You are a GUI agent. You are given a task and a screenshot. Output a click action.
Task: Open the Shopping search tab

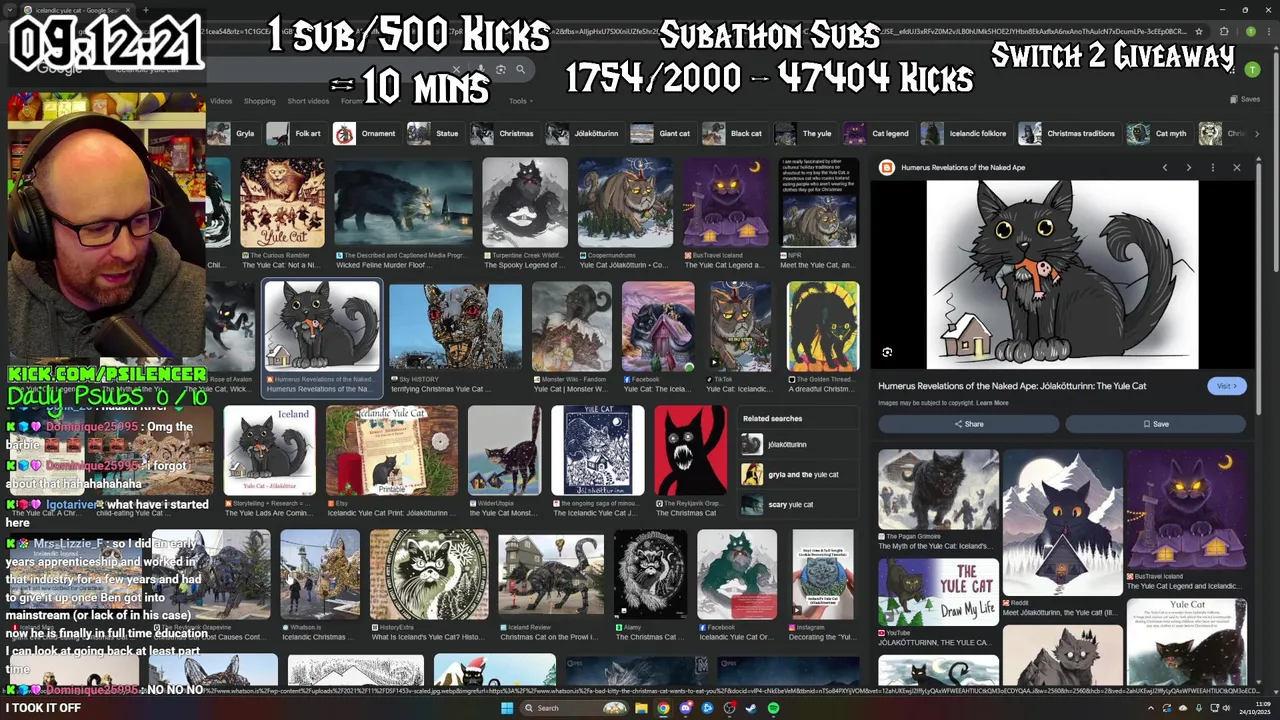point(259,101)
